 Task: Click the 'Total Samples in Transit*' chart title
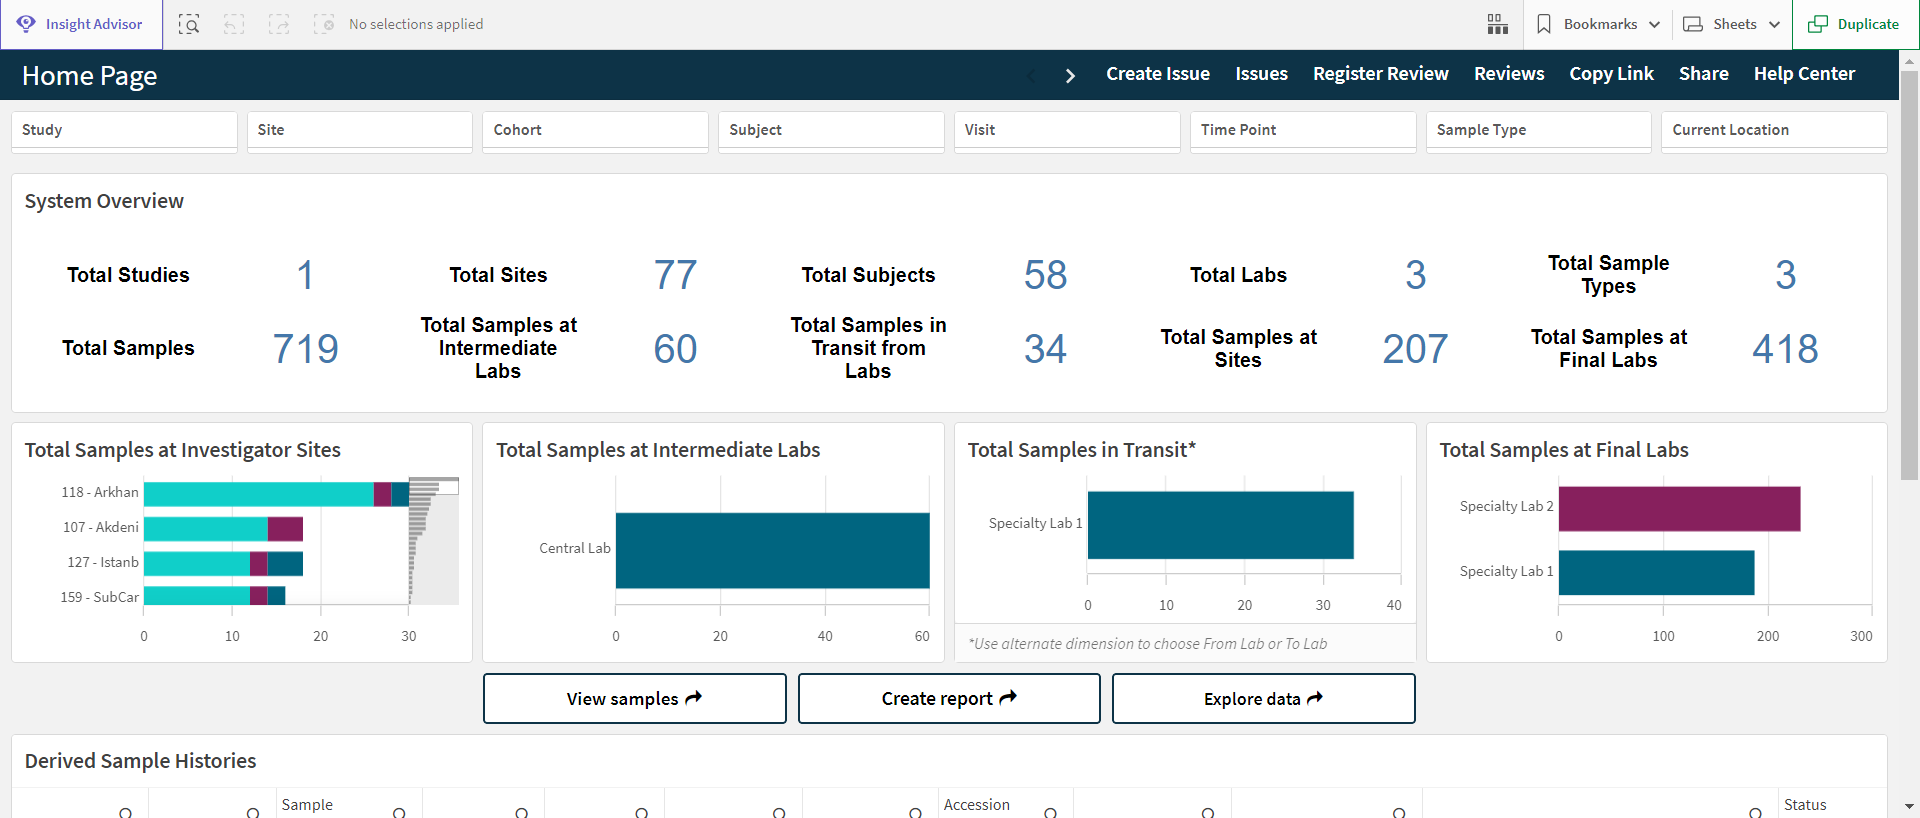coord(1082,450)
